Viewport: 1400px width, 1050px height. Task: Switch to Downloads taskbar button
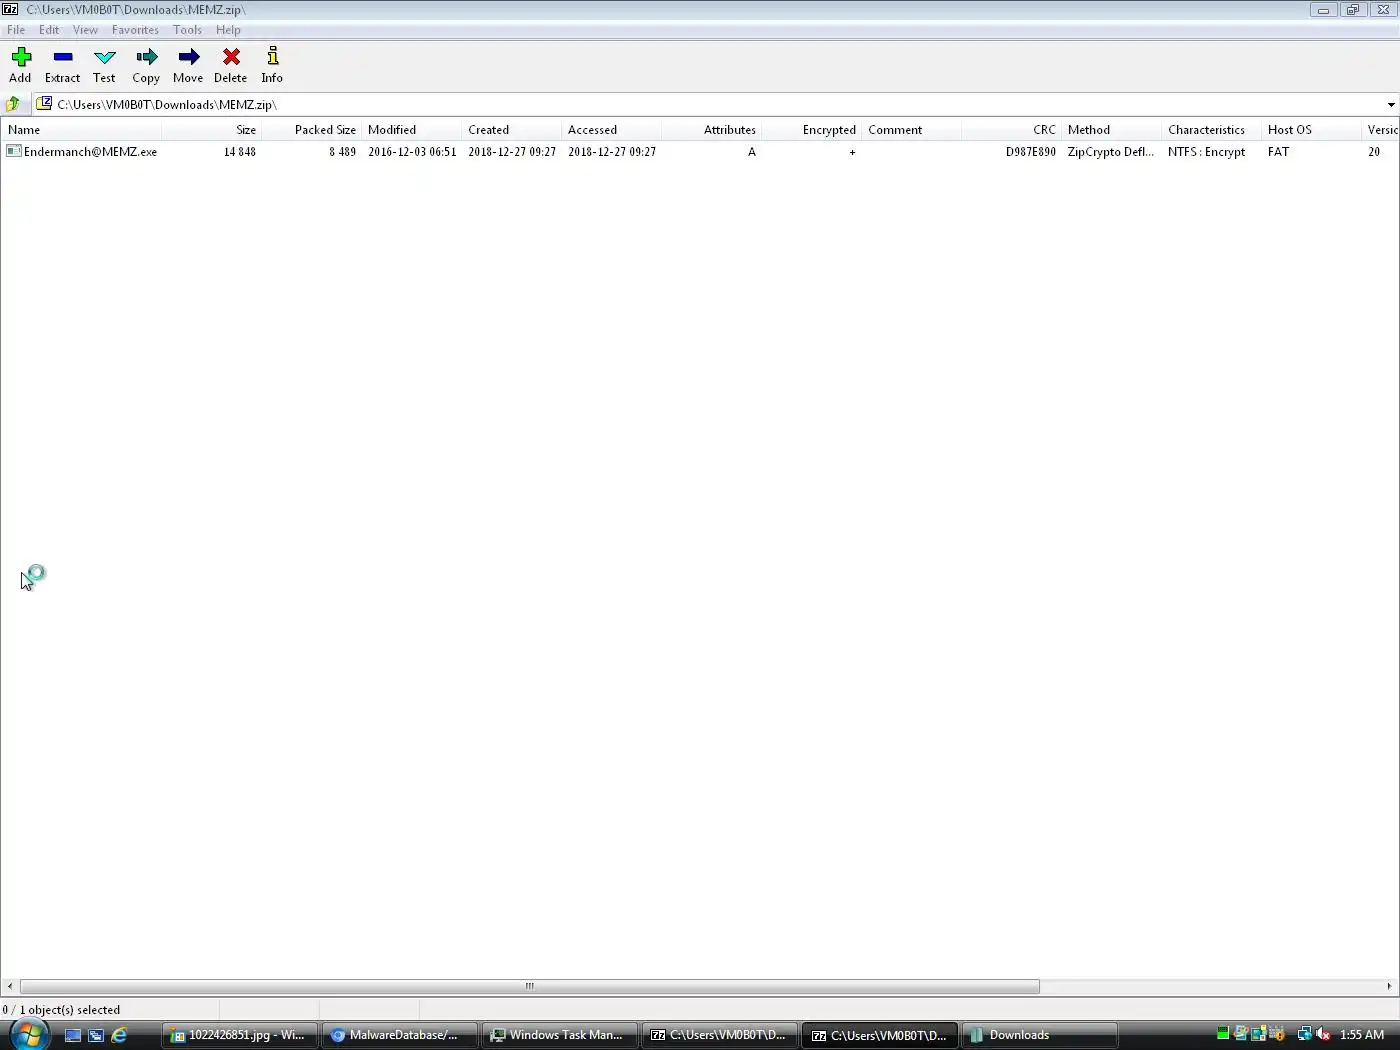coord(1040,1035)
